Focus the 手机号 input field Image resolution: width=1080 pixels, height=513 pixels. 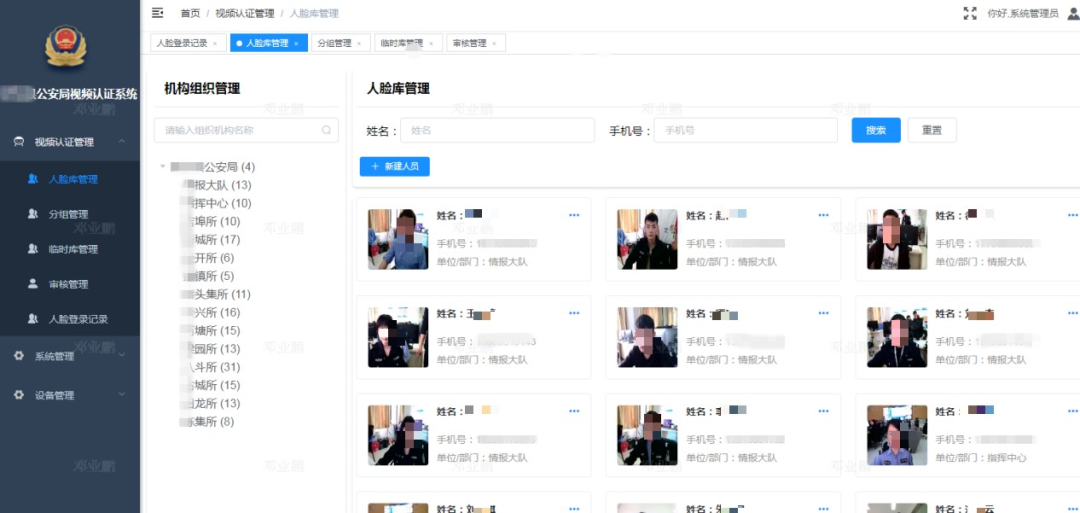click(745, 130)
